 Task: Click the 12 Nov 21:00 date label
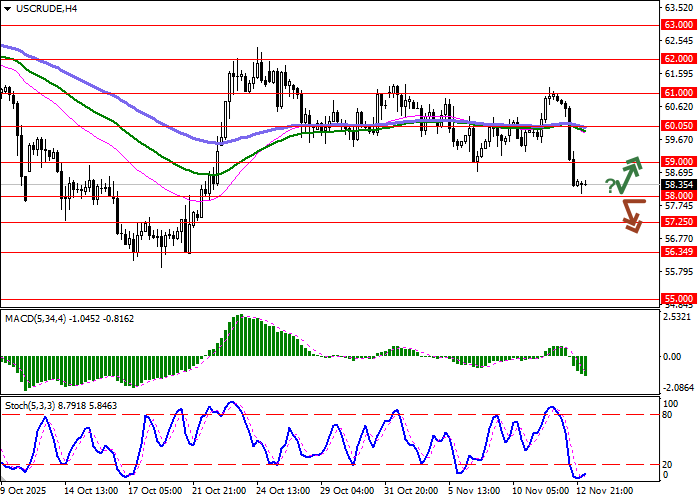605,491
